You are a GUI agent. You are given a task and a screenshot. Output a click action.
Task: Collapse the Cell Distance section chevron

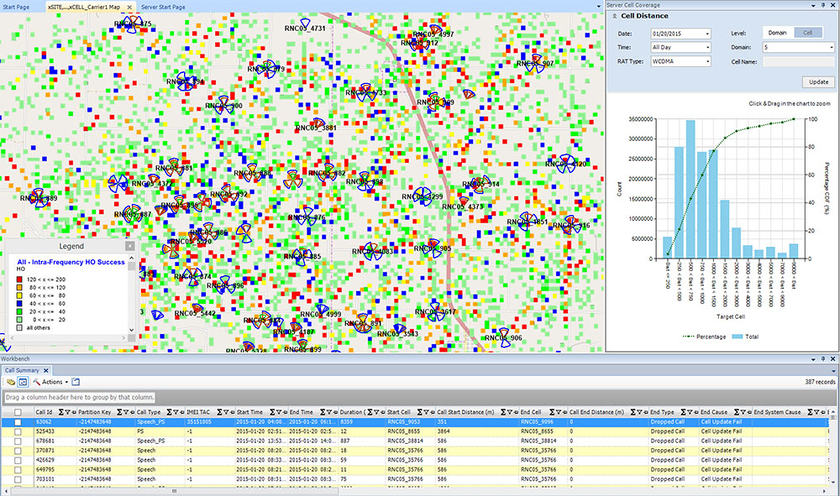pyautogui.click(x=613, y=18)
